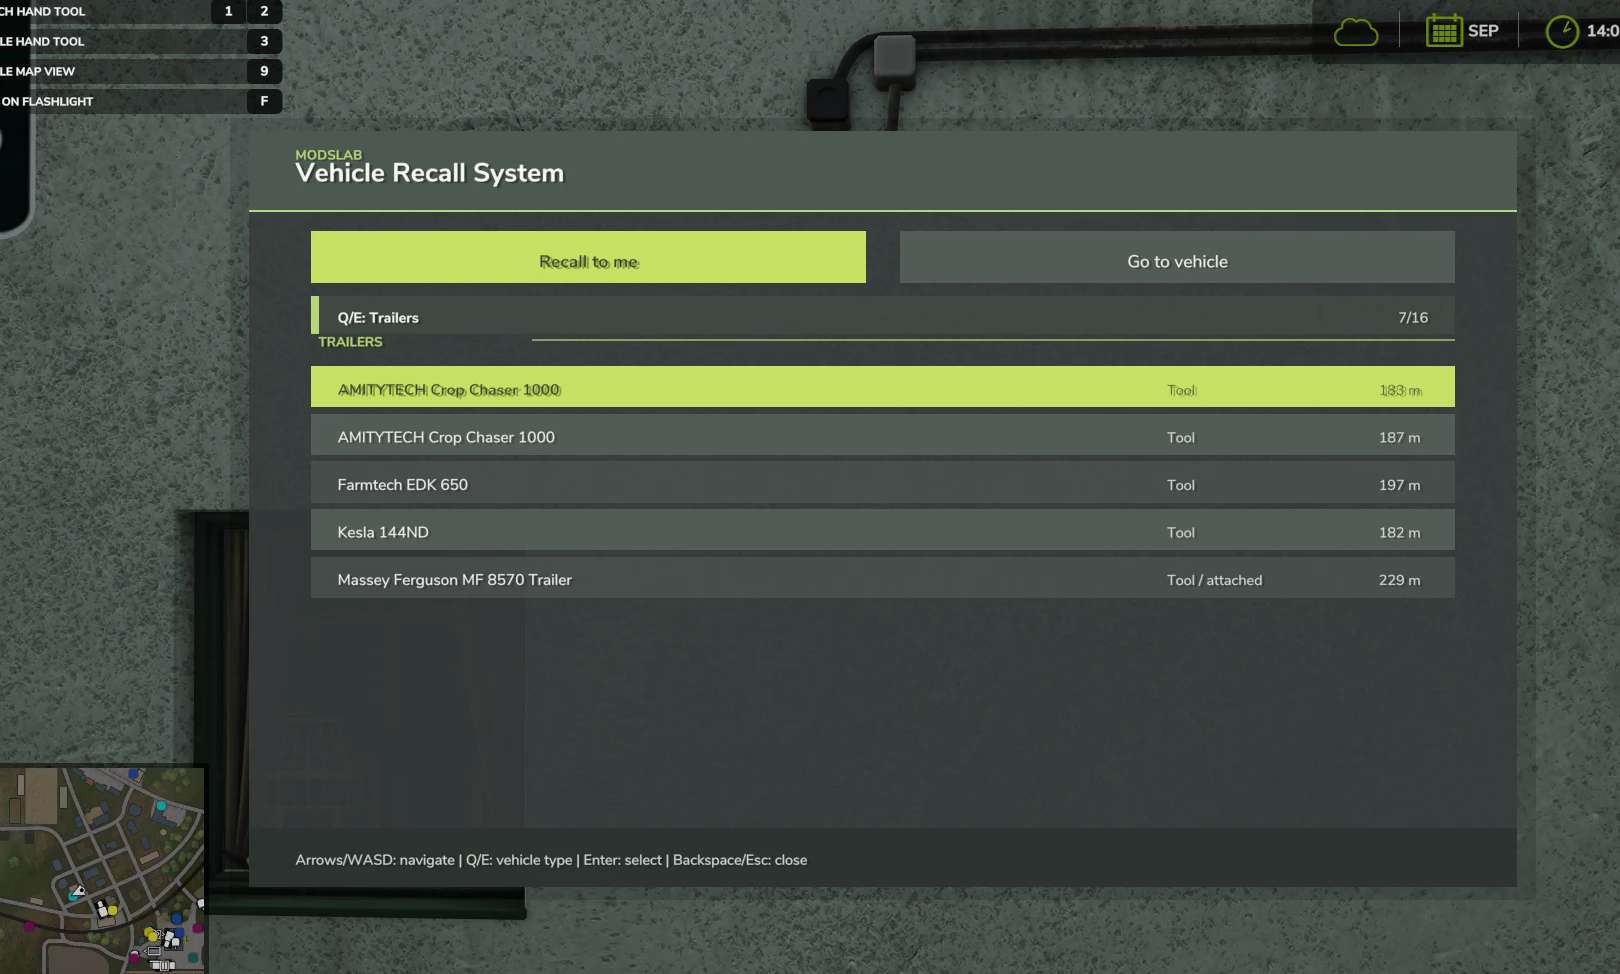Click the key 1 hint badge

[228, 11]
